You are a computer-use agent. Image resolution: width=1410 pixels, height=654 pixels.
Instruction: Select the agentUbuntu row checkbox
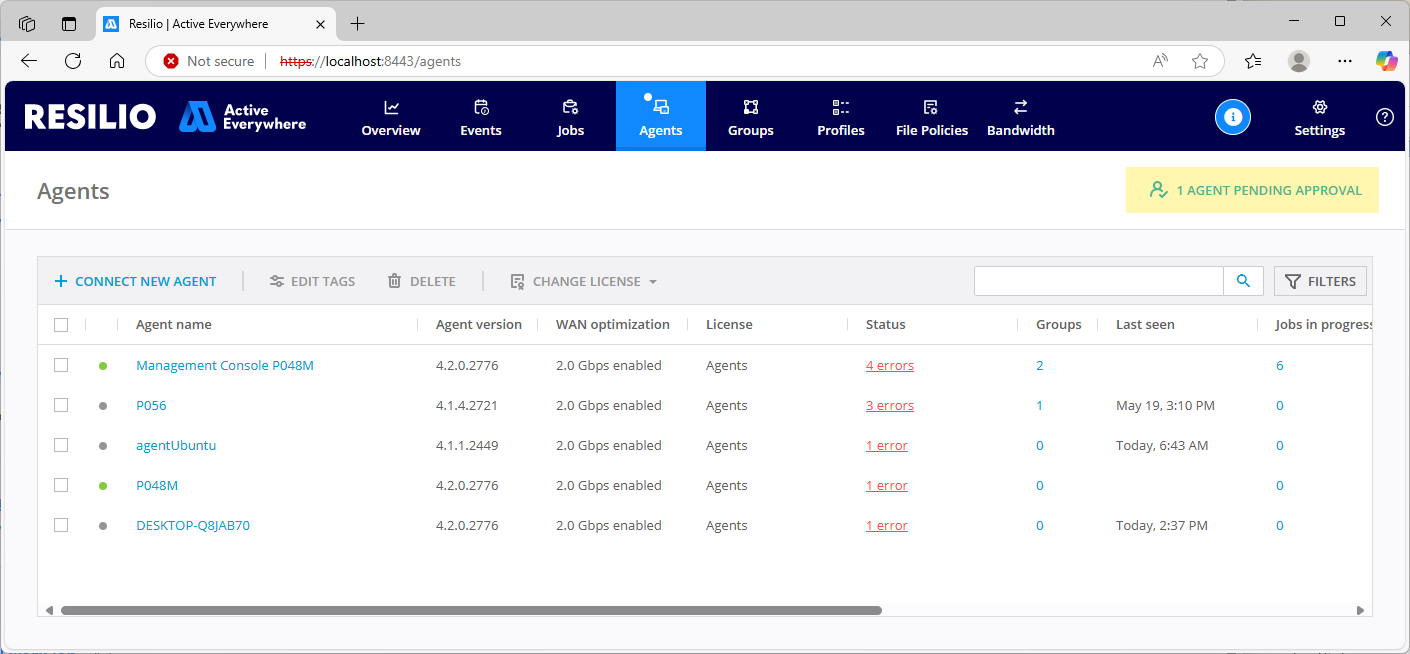[61, 445]
